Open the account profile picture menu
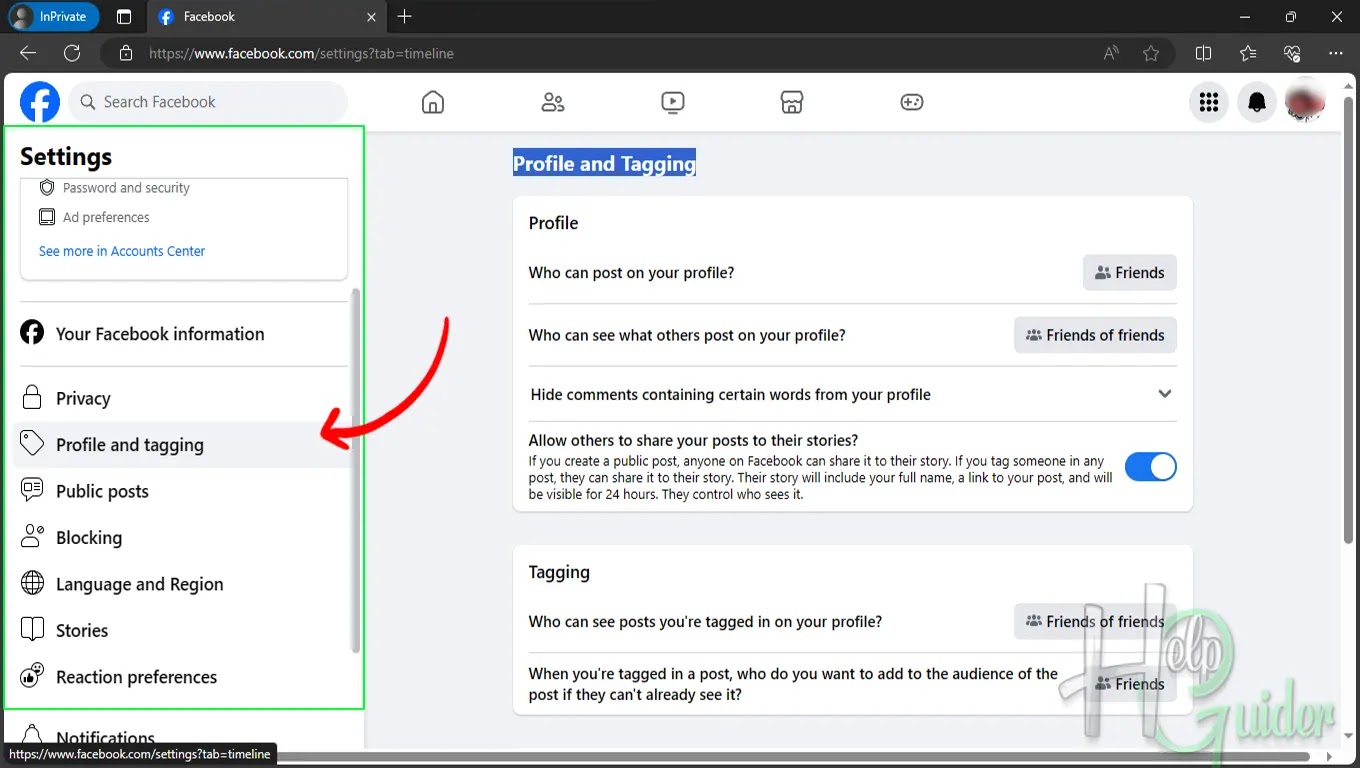Screen dimensions: 1360x768 (x=1305, y=102)
